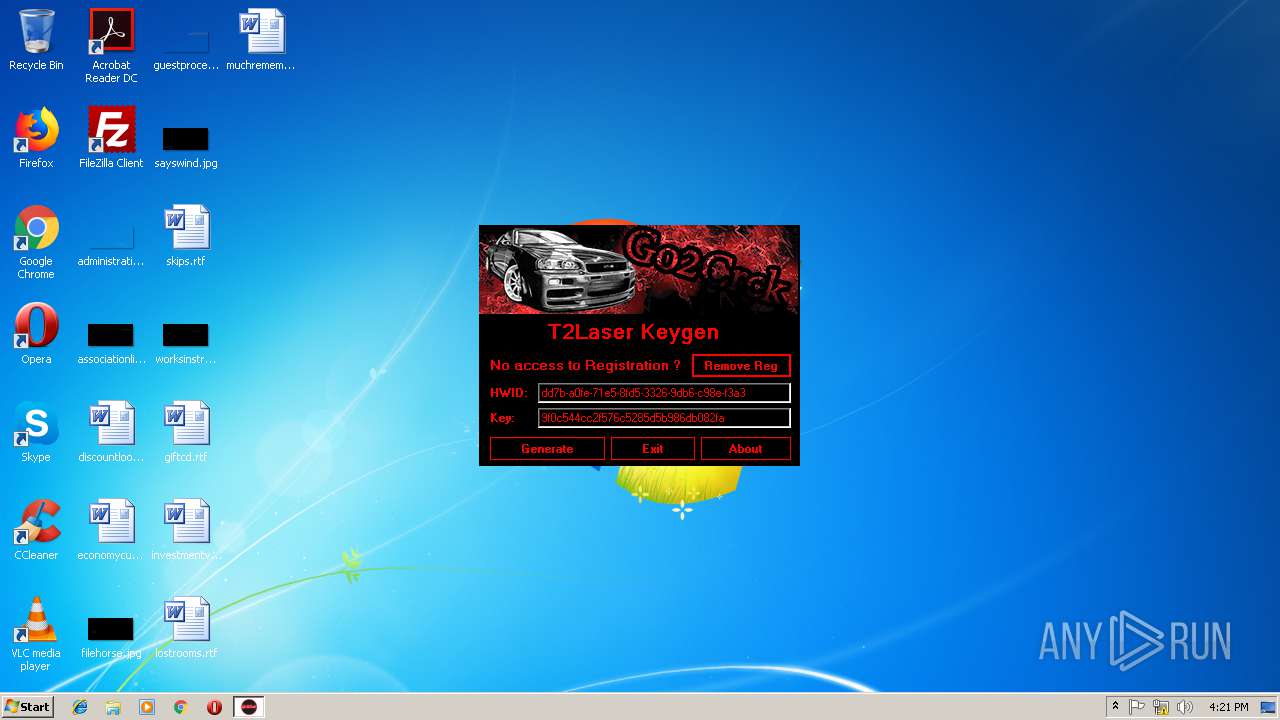Viewport: 1280px width, 720px height.
Task: Open Chrome from the taskbar
Action: [180, 707]
